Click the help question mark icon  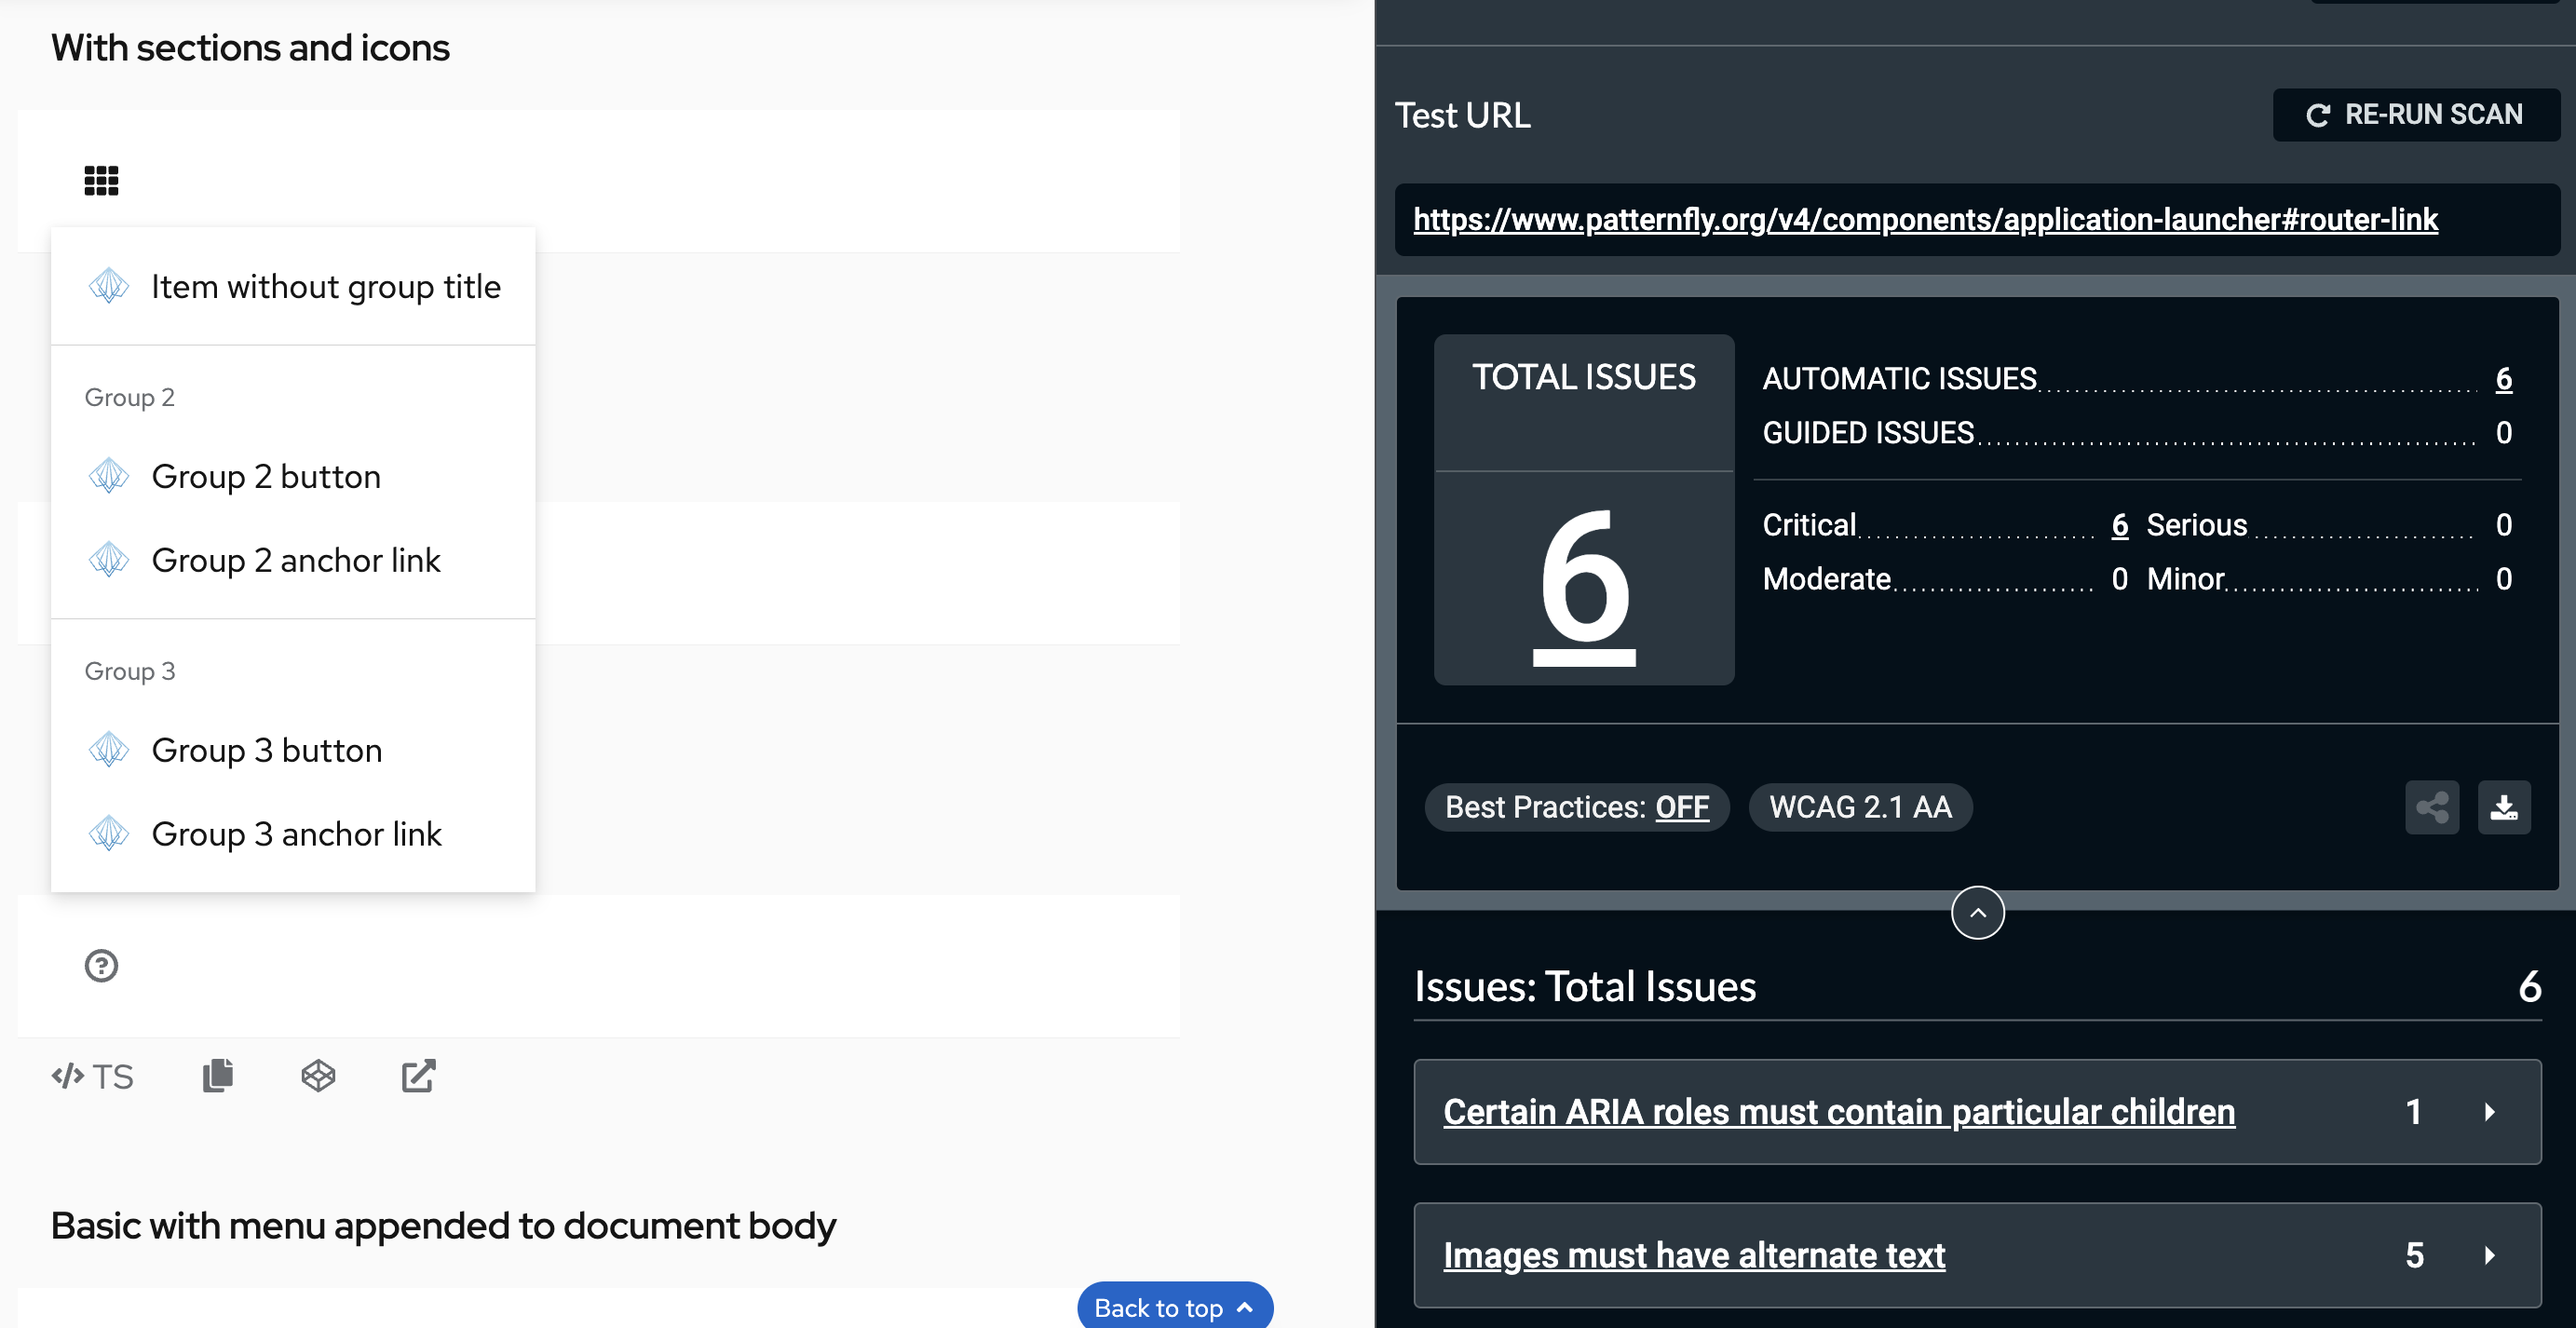[x=101, y=966]
